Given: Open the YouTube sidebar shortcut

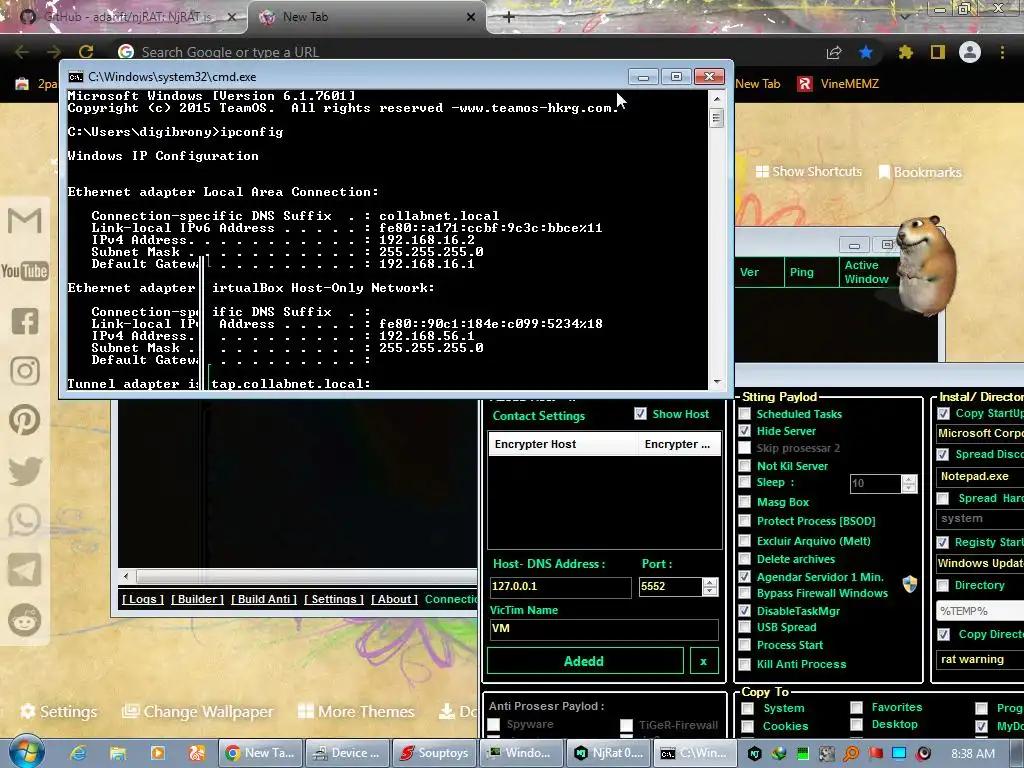Looking at the screenshot, I should tap(25, 270).
